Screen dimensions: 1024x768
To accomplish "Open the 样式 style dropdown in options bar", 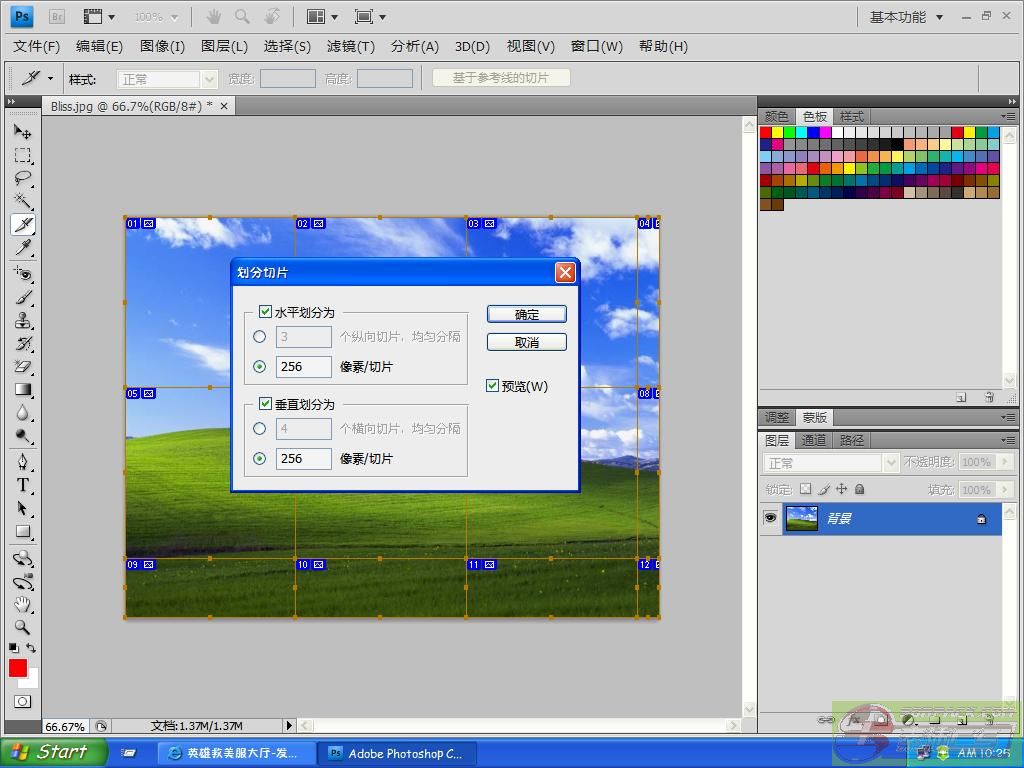I will [x=209, y=79].
